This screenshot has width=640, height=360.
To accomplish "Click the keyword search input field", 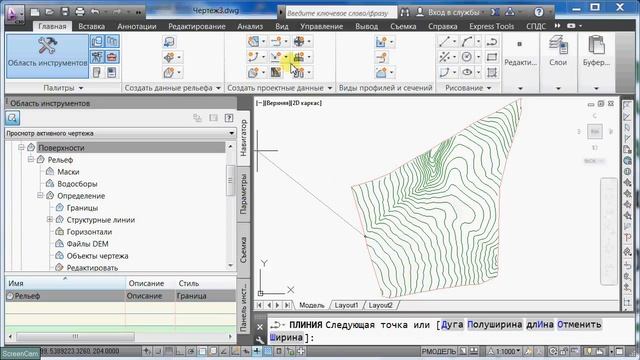I will pyautogui.click(x=340, y=13).
